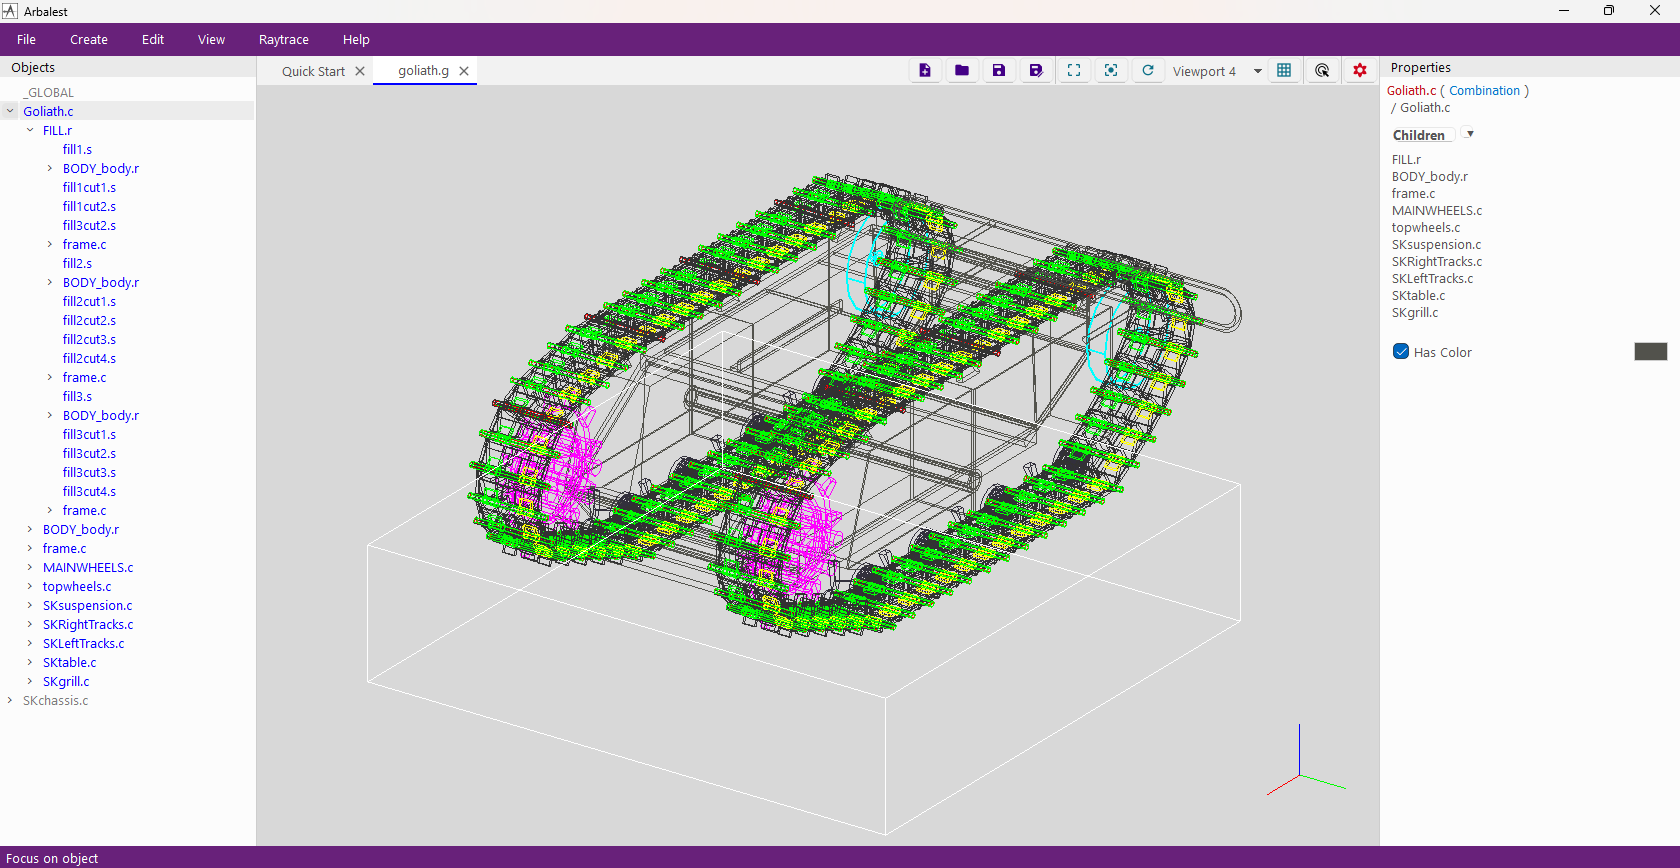
Task: Select fill3.s in the Objects tree
Action: click(x=77, y=396)
